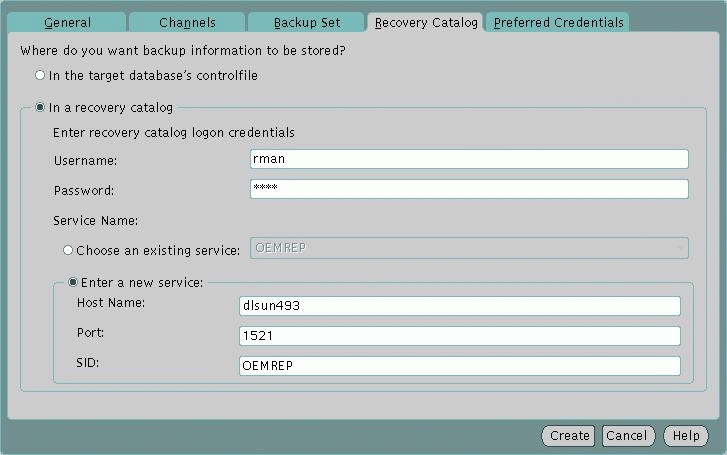The image size is (727, 455).
Task: Select the Recovery Catalog tab
Action: coord(425,22)
